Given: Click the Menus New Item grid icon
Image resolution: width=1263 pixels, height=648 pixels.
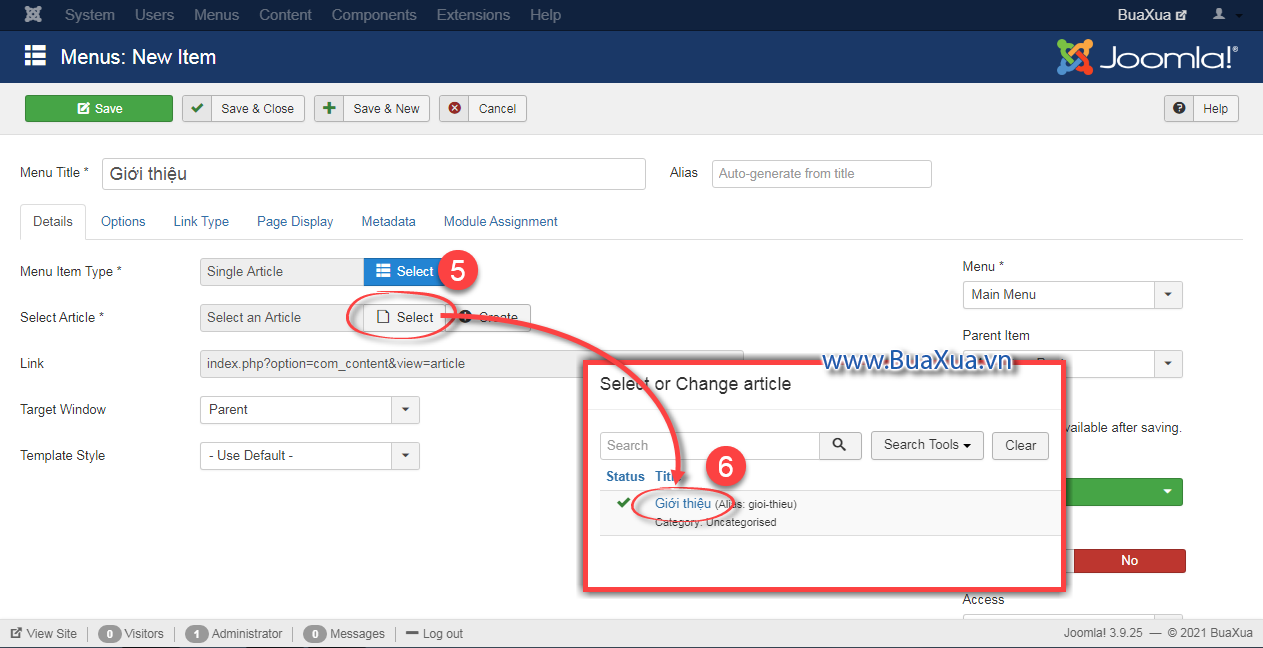Looking at the screenshot, I should click(35, 56).
